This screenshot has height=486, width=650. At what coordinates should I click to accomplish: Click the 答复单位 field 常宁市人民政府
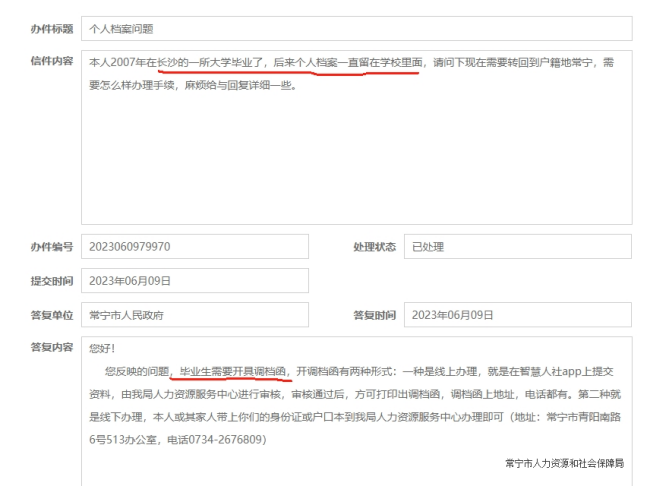pyautogui.click(x=195, y=315)
